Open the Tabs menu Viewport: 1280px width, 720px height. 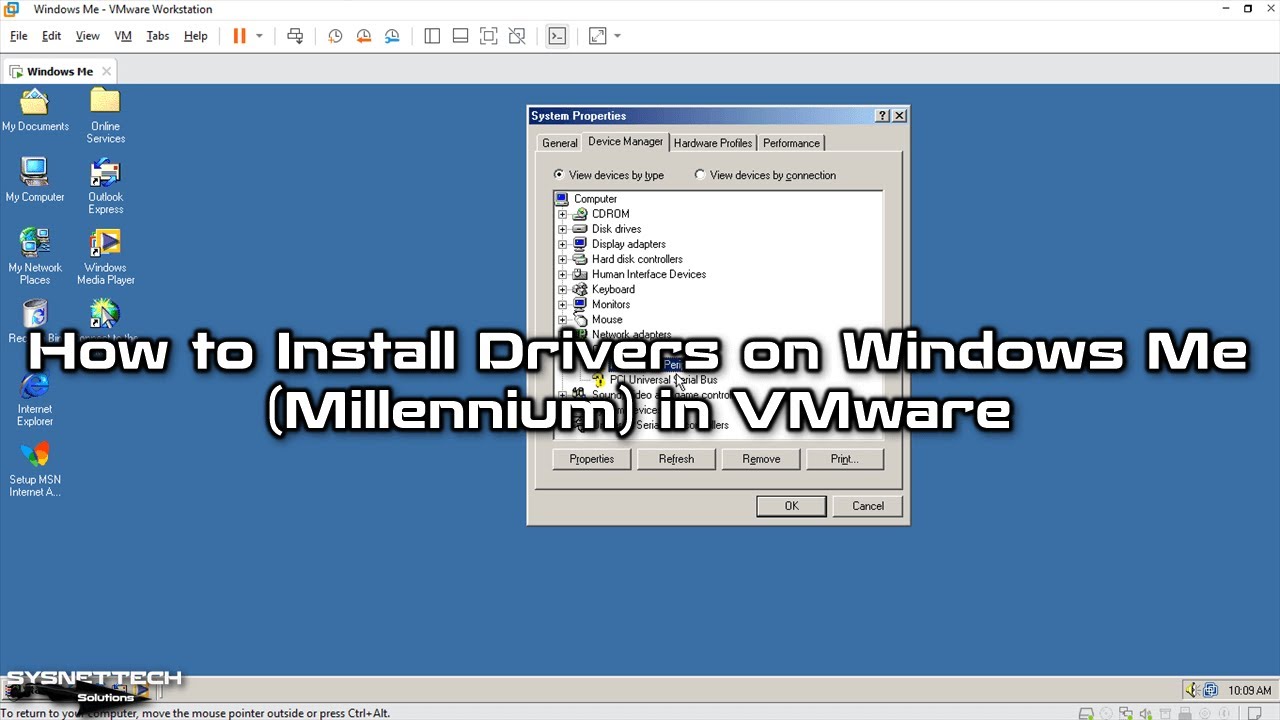[158, 36]
